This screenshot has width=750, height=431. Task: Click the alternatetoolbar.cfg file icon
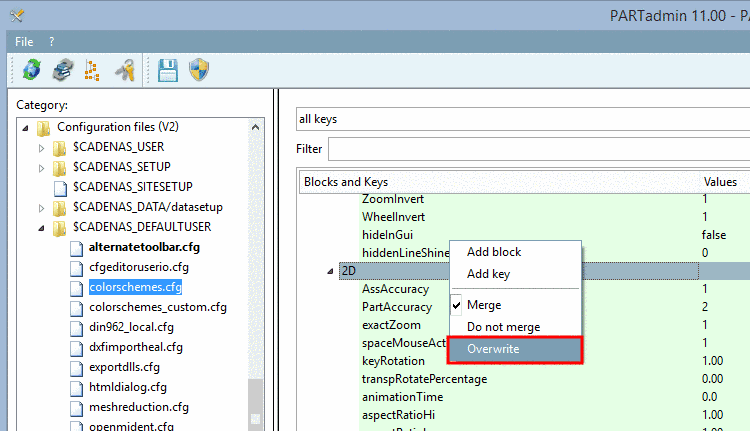pos(76,248)
